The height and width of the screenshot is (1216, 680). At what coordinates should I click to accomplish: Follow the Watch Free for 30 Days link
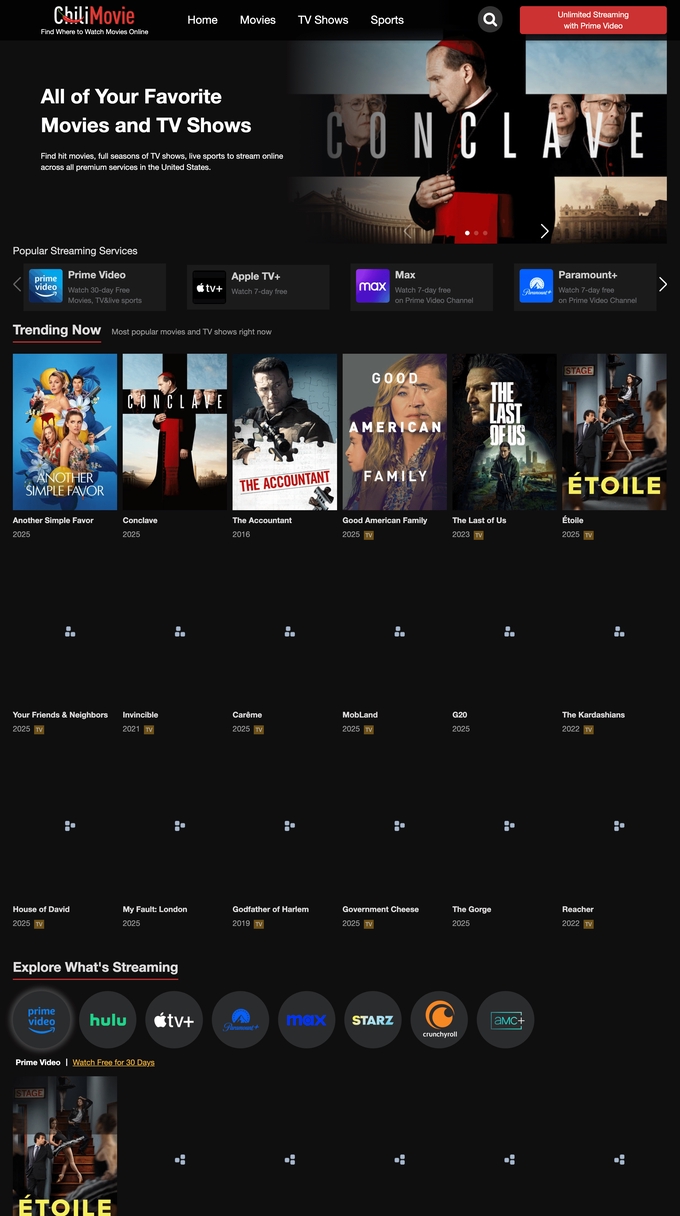(x=113, y=1062)
